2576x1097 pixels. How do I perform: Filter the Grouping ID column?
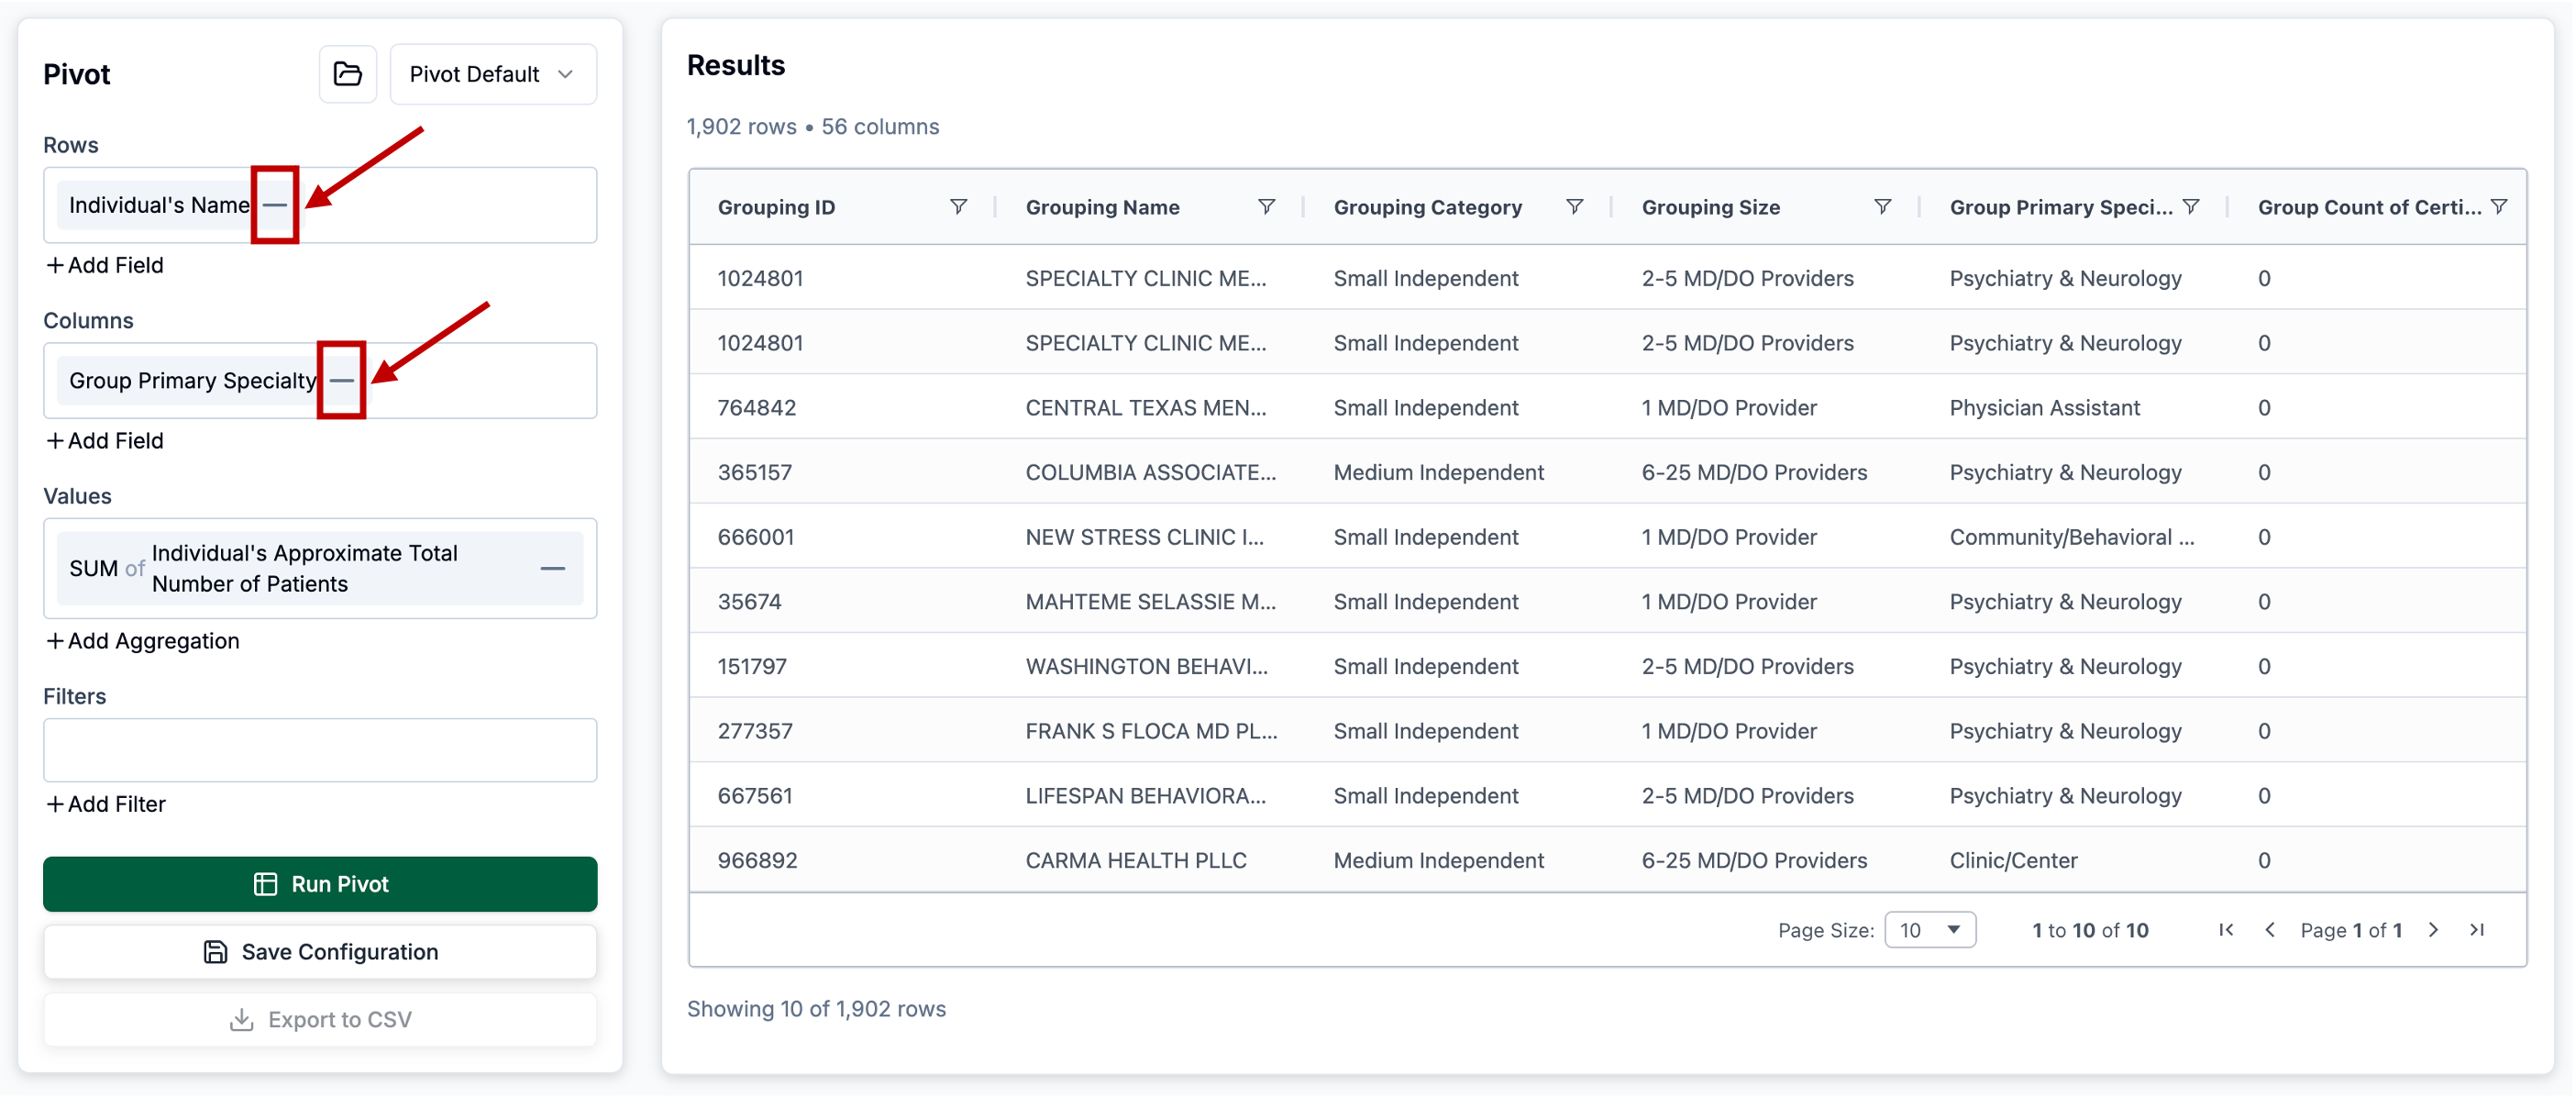(957, 207)
